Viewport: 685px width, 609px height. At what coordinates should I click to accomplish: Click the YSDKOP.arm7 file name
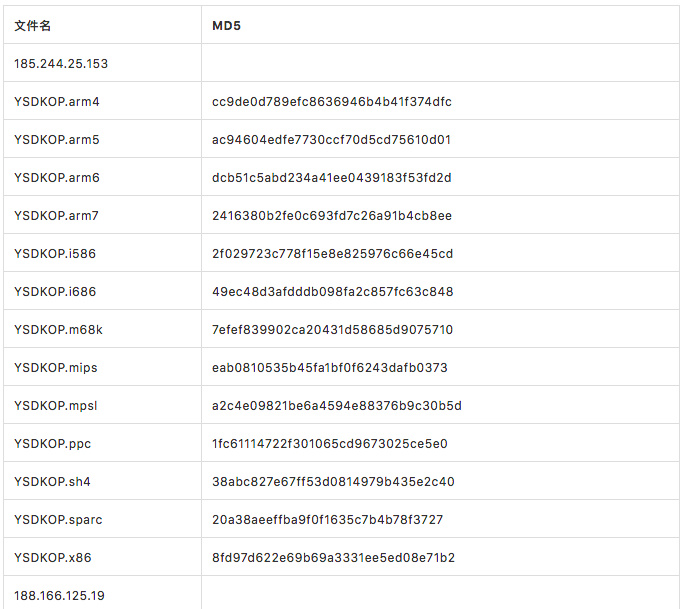coord(56,216)
